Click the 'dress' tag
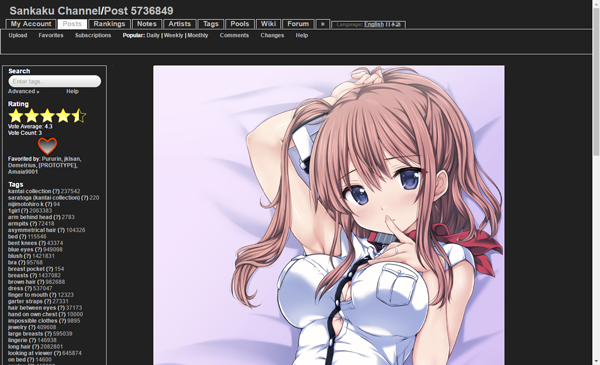This screenshot has height=365, width=600. pos(16,288)
